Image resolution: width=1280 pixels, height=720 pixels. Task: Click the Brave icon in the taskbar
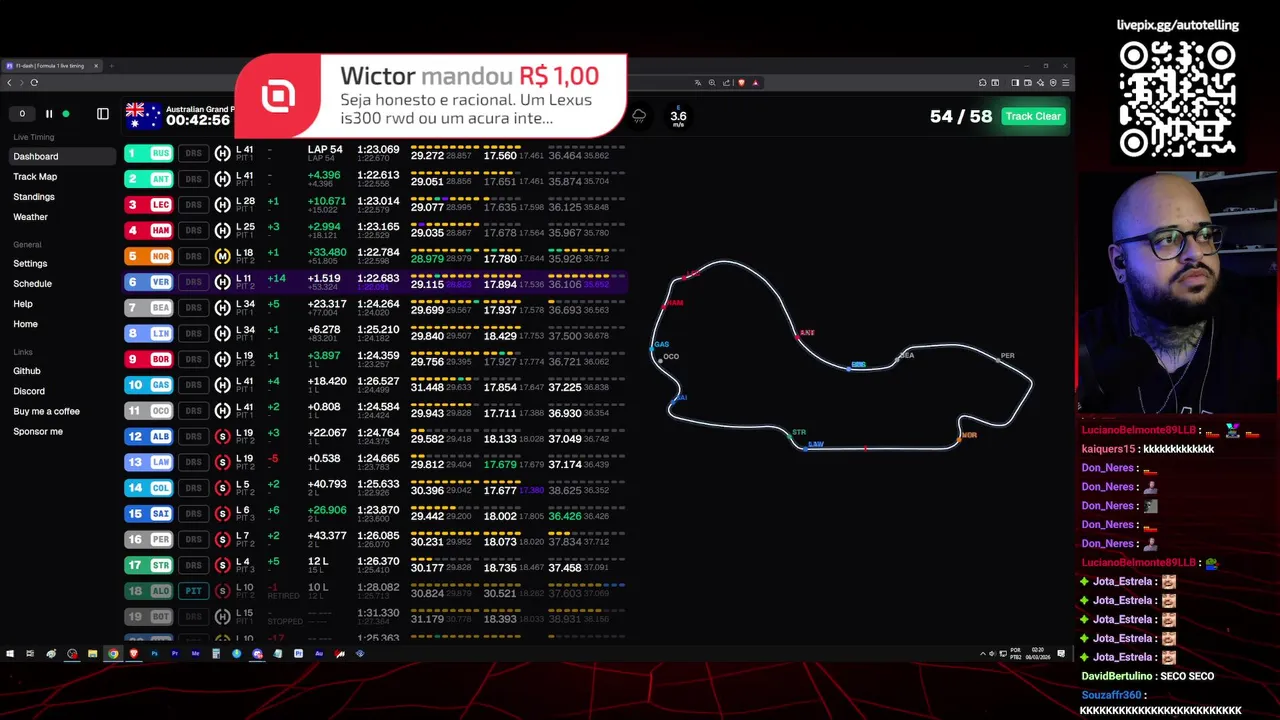point(133,654)
